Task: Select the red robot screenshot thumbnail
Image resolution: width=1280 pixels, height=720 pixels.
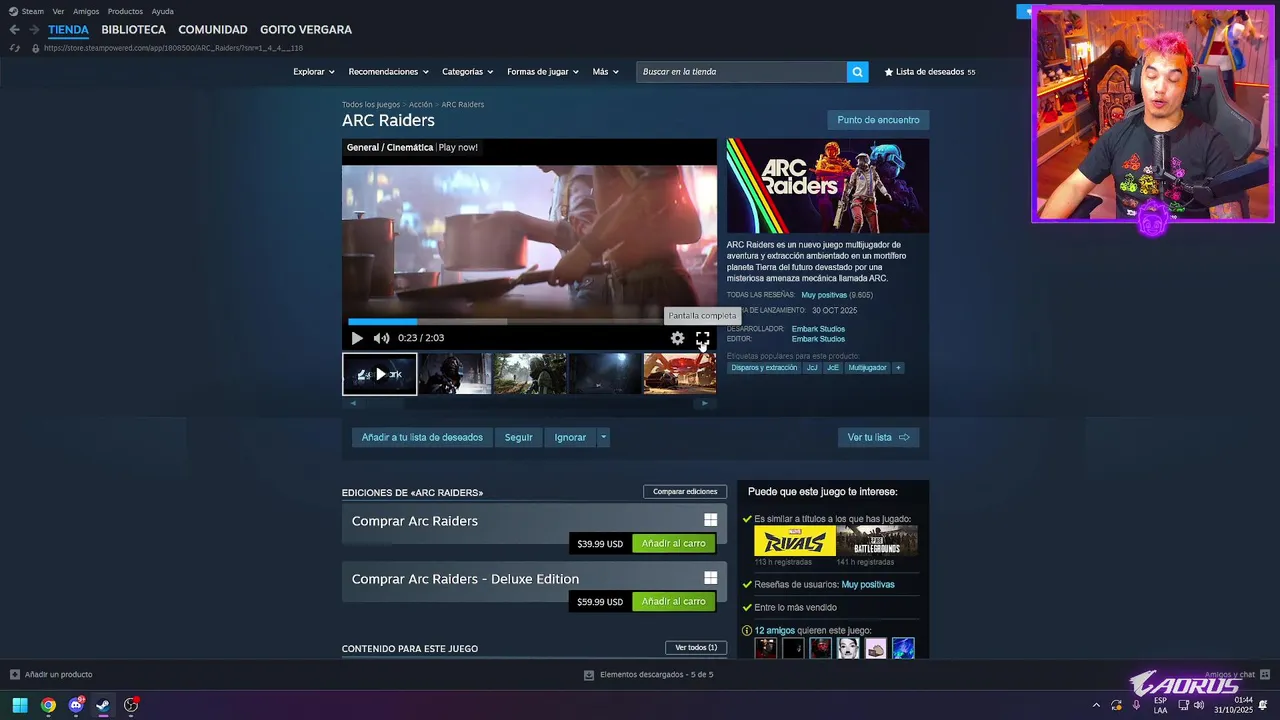Action: click(x=680, y=374)
